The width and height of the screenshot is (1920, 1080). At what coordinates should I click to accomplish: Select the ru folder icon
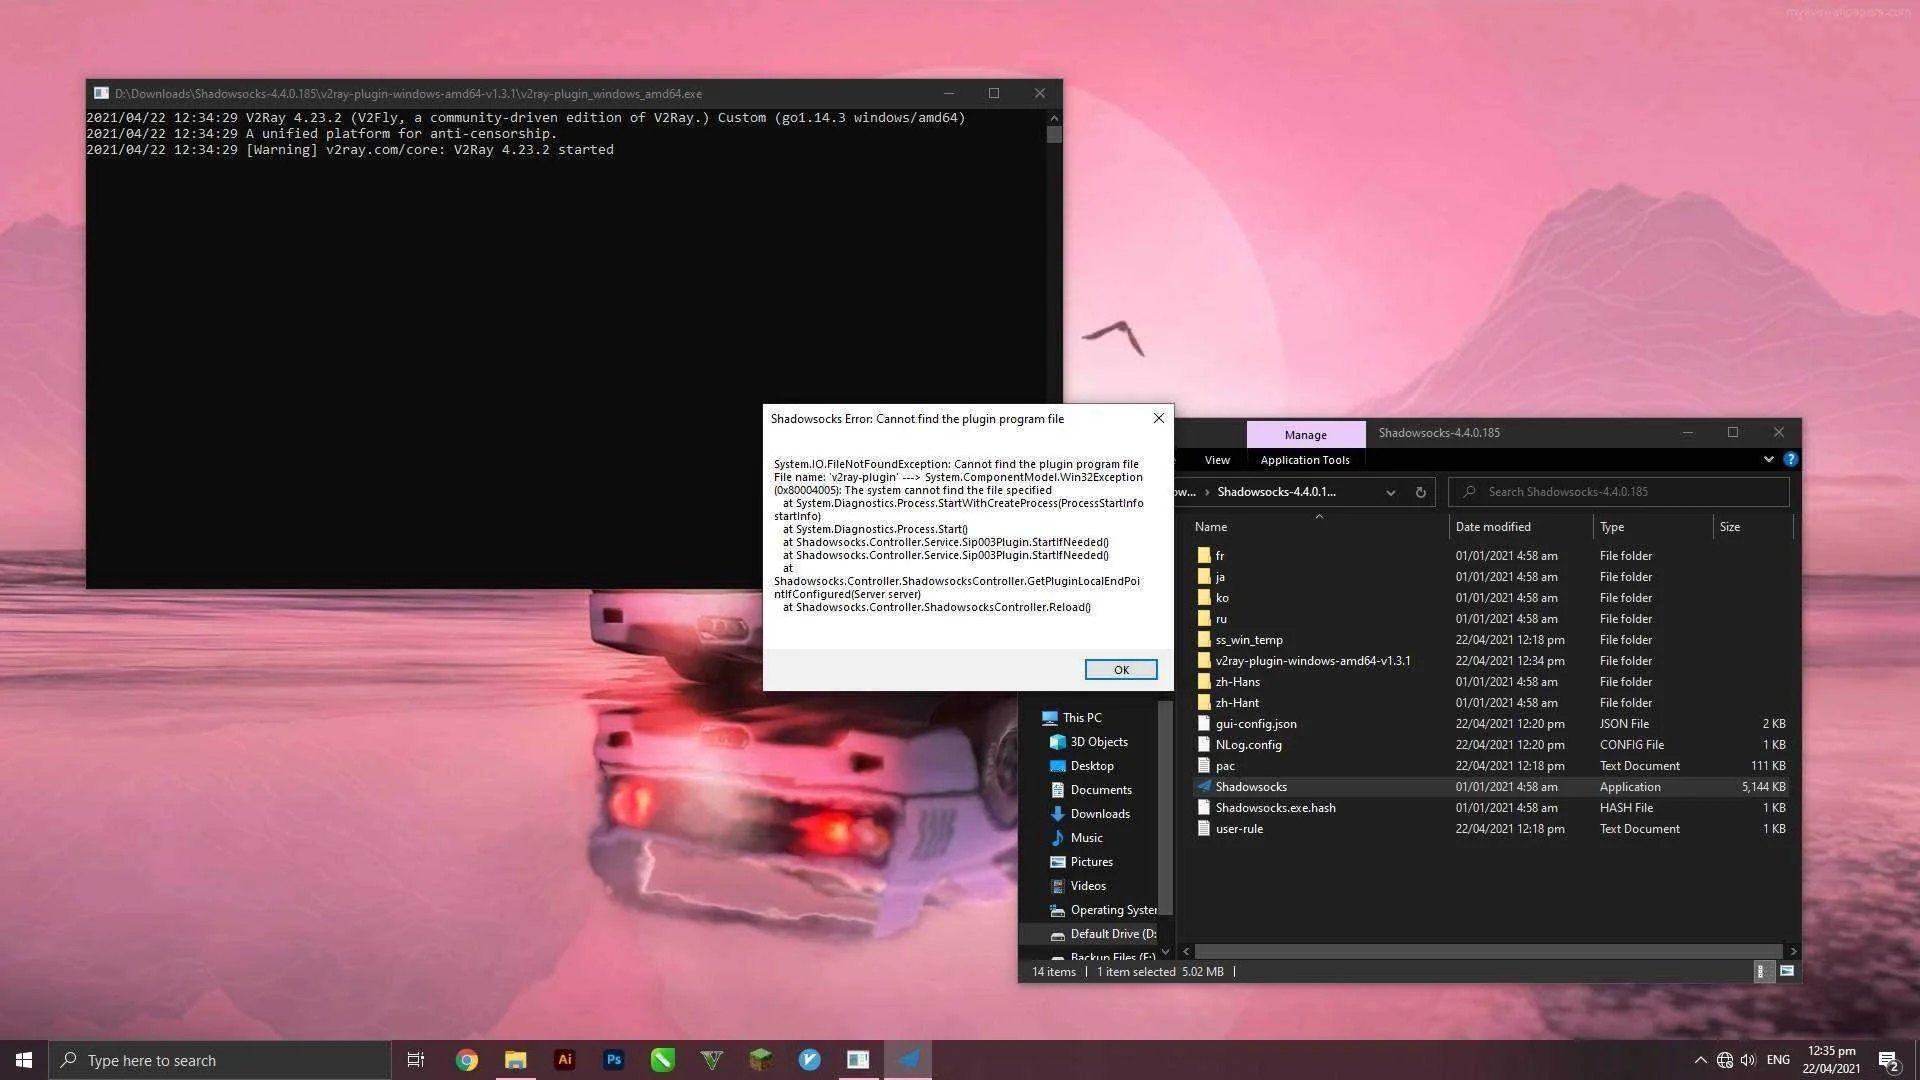pyautogui.click(x=1204, y=619)
